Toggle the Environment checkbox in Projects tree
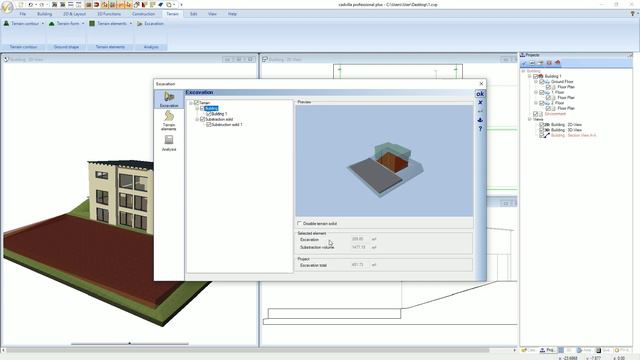This screenshot has height=360, width=640. (x=536, y=114)
